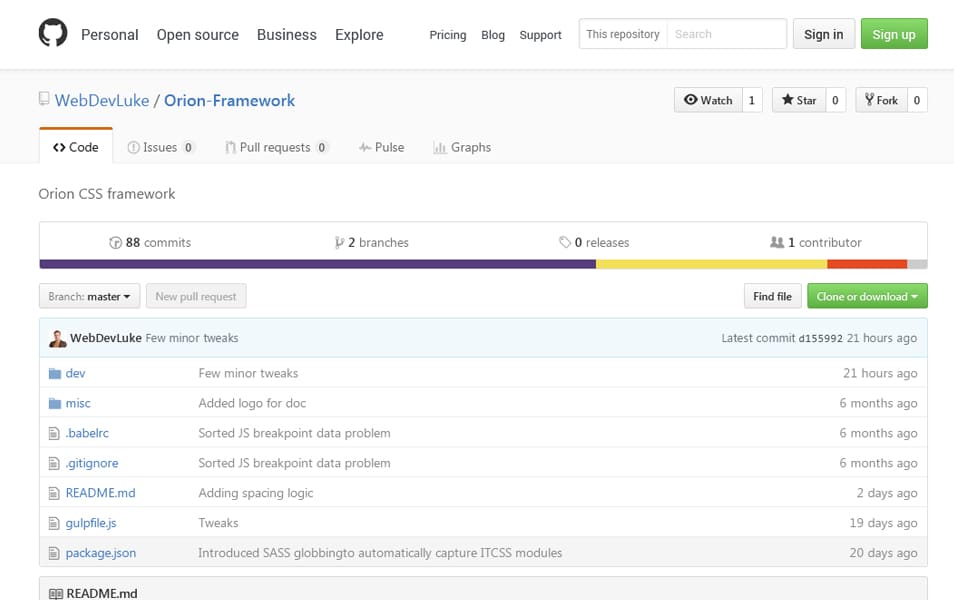Screen dimensions: 954x600
Task: Click the releases tag icon
Action: click(565, 242)
